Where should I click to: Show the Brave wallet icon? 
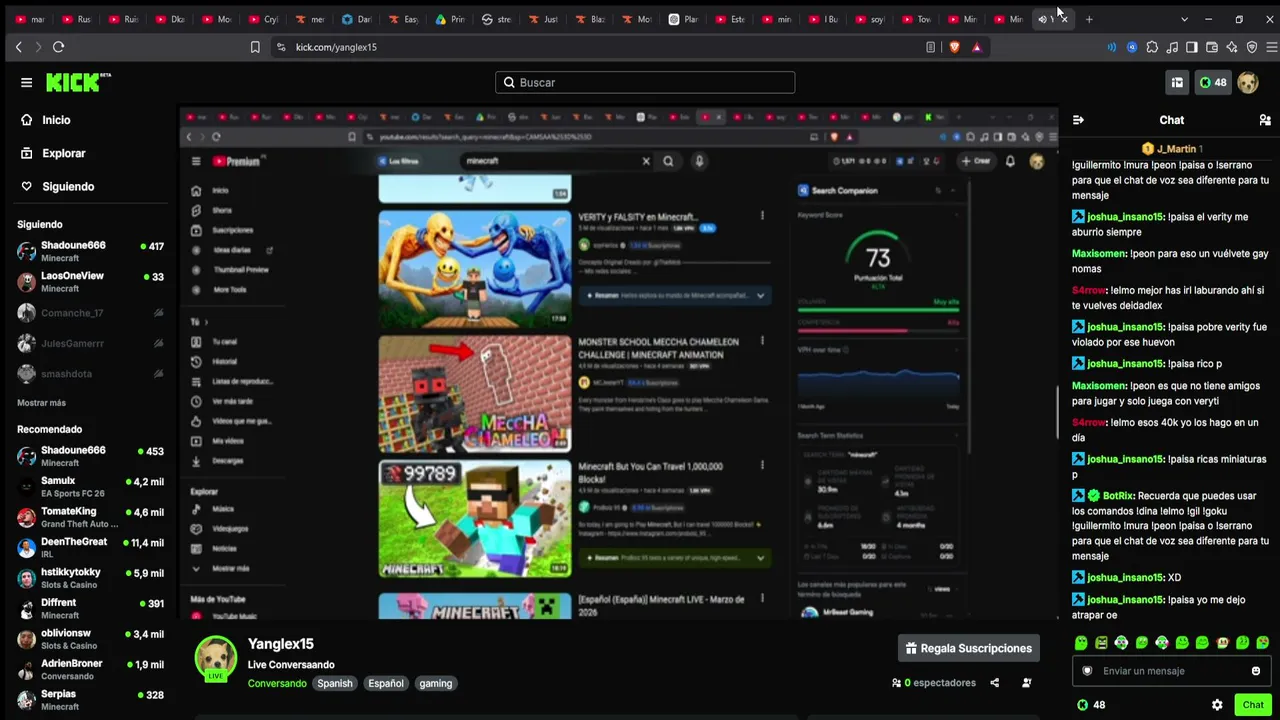[x=1212, y=47]
